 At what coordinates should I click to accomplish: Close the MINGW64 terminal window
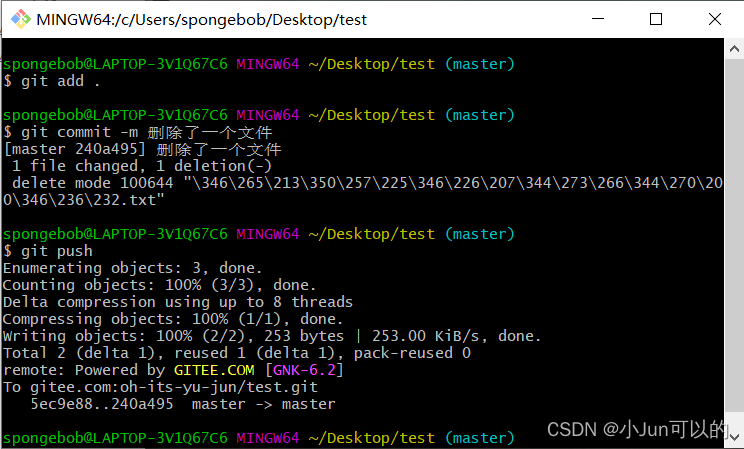point(715,19)
